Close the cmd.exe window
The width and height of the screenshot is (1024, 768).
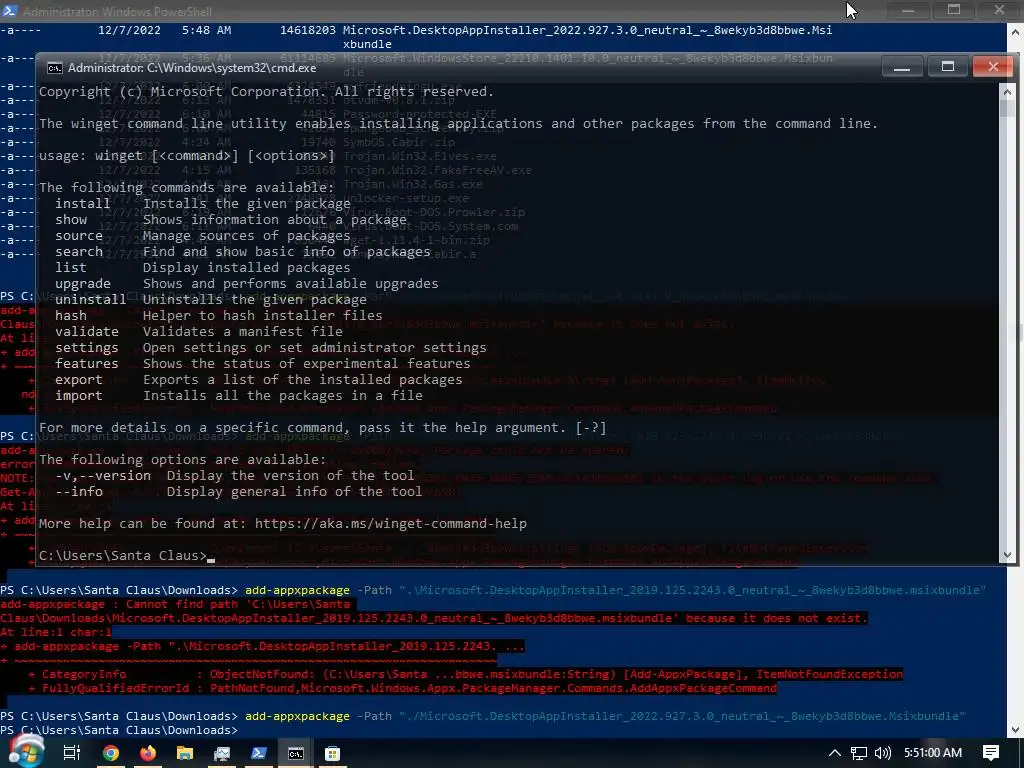(x=993, y=67)
